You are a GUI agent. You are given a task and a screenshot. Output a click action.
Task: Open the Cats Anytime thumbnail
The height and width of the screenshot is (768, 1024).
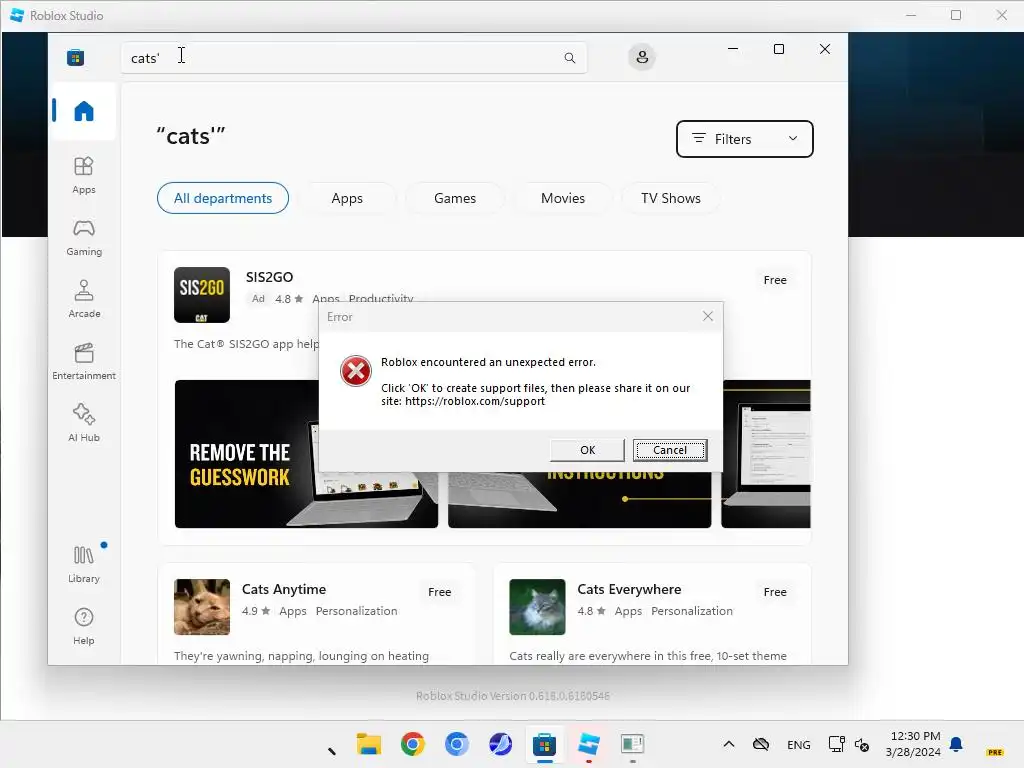[x=202, y=607]
